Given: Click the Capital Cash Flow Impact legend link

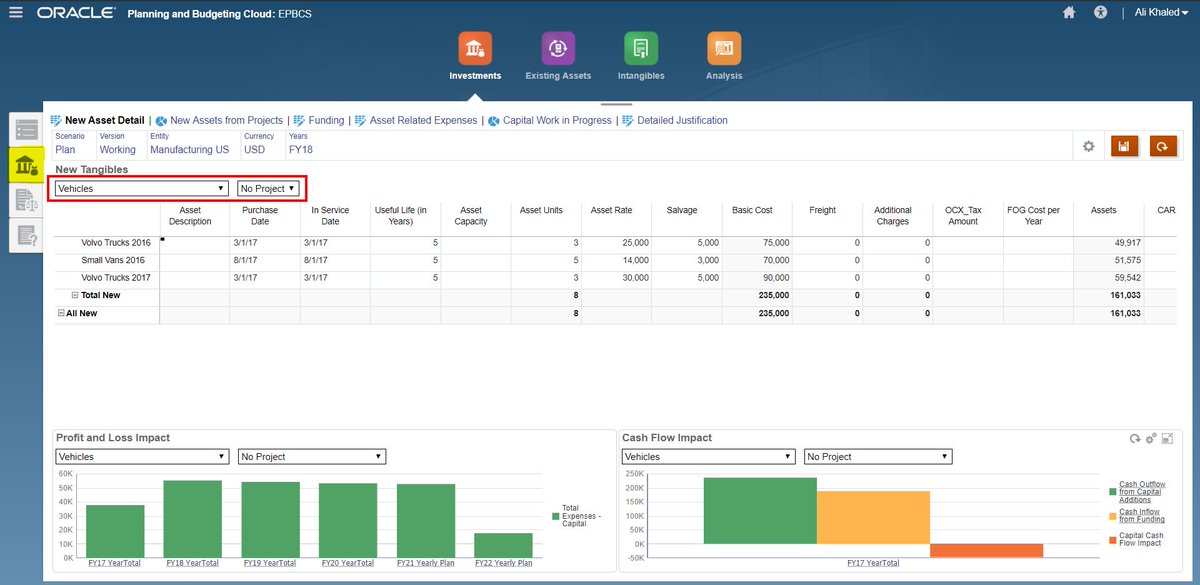Looking at the screenshot, I should click(x=1141, y=539).
